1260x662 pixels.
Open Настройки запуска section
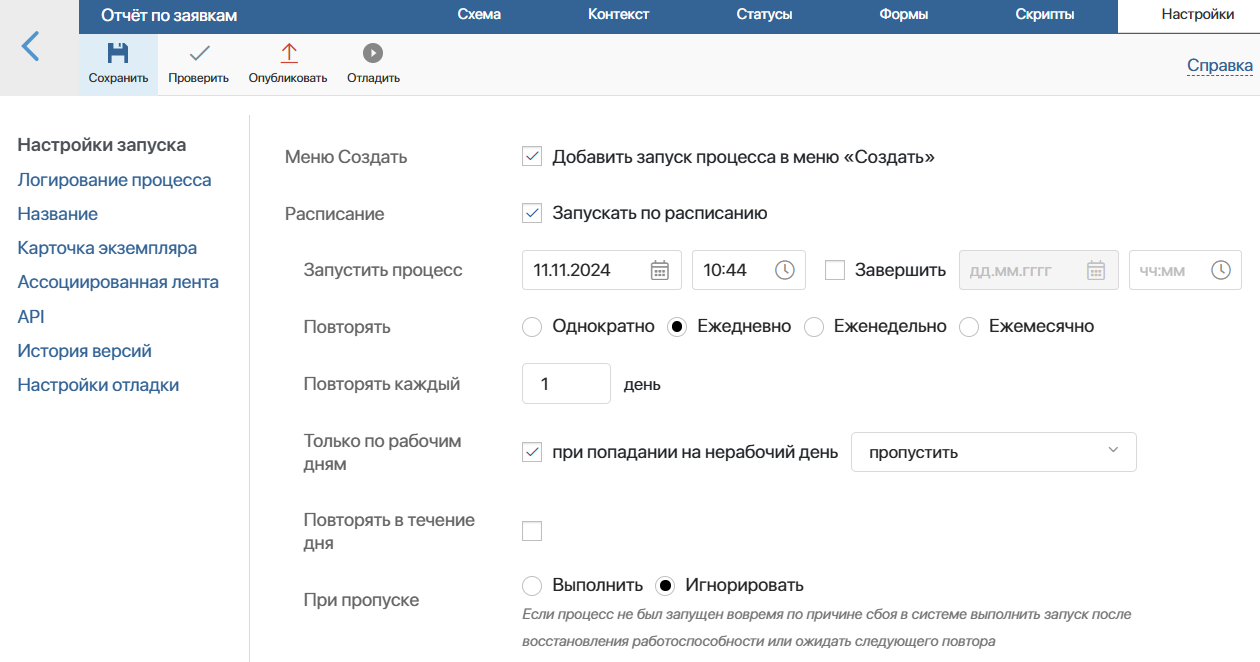[102, 145]
